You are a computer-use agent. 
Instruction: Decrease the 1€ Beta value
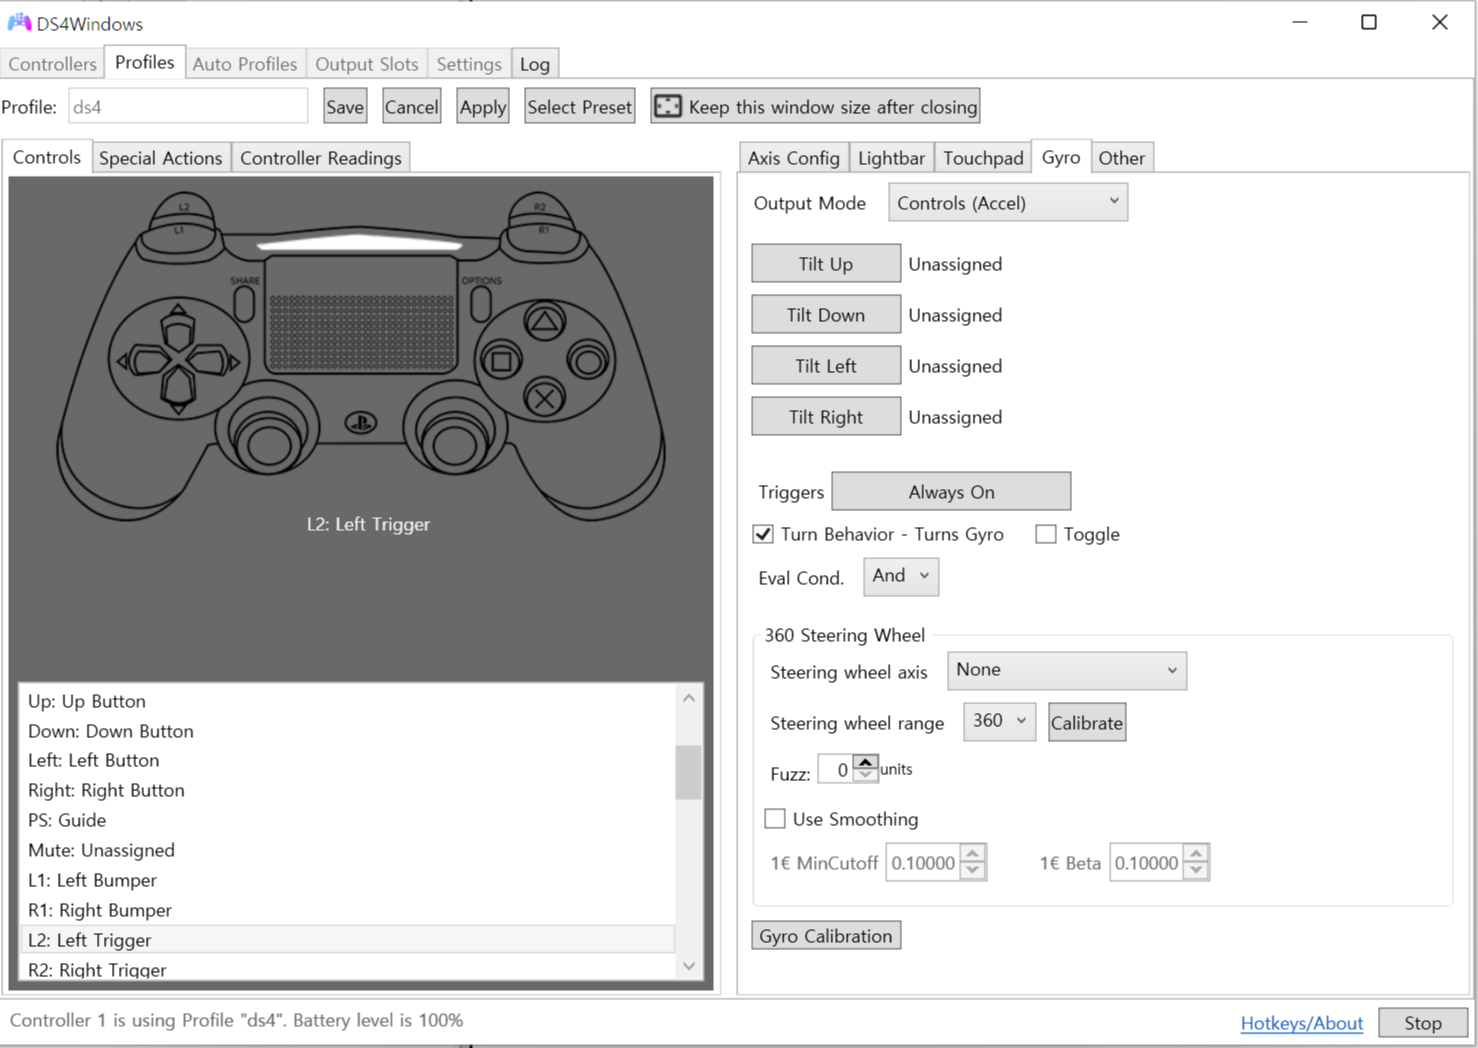1196,870
